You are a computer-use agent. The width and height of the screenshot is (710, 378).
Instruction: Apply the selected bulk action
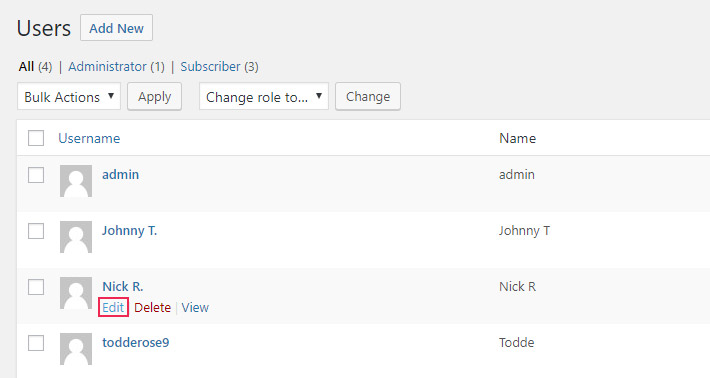click(154, 96)
